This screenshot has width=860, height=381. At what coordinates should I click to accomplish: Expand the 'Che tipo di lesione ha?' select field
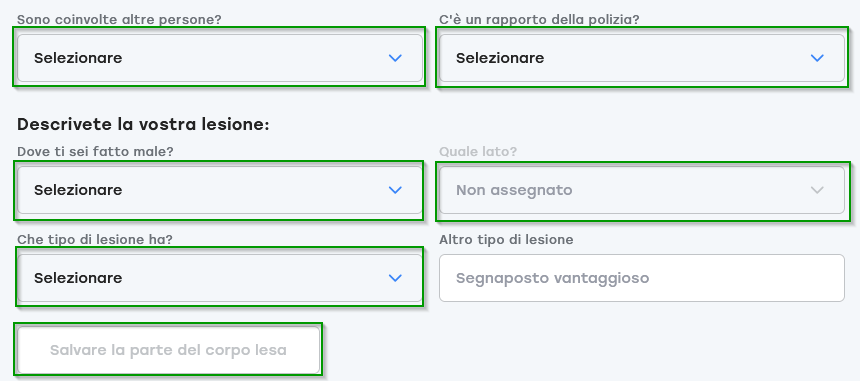[x=220, y=278]
